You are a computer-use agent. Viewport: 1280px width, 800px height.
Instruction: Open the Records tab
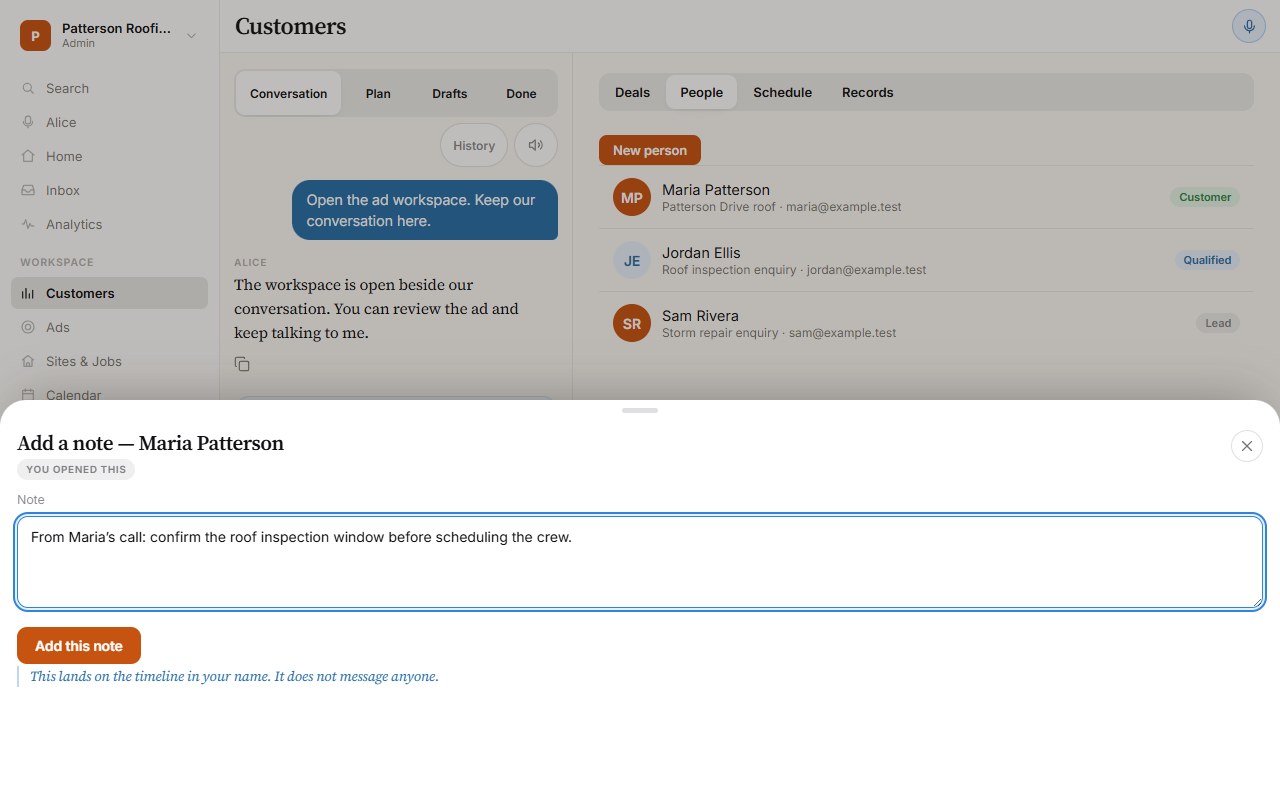pos(867,92)
